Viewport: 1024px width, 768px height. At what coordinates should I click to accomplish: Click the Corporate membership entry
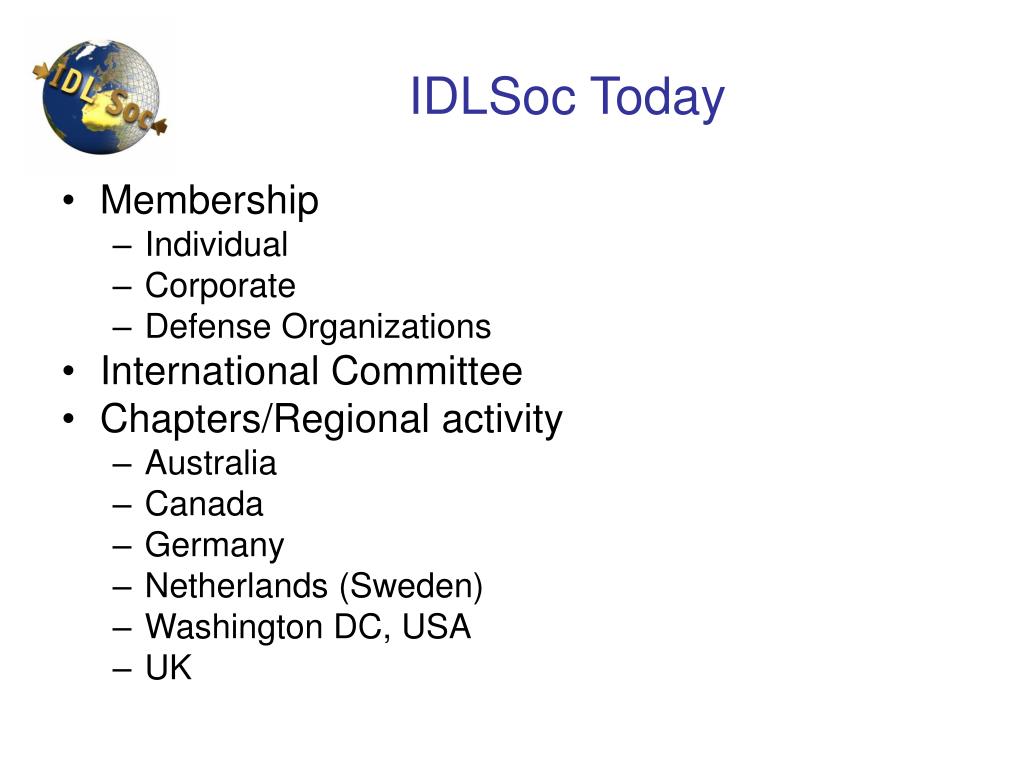(220, 286)
